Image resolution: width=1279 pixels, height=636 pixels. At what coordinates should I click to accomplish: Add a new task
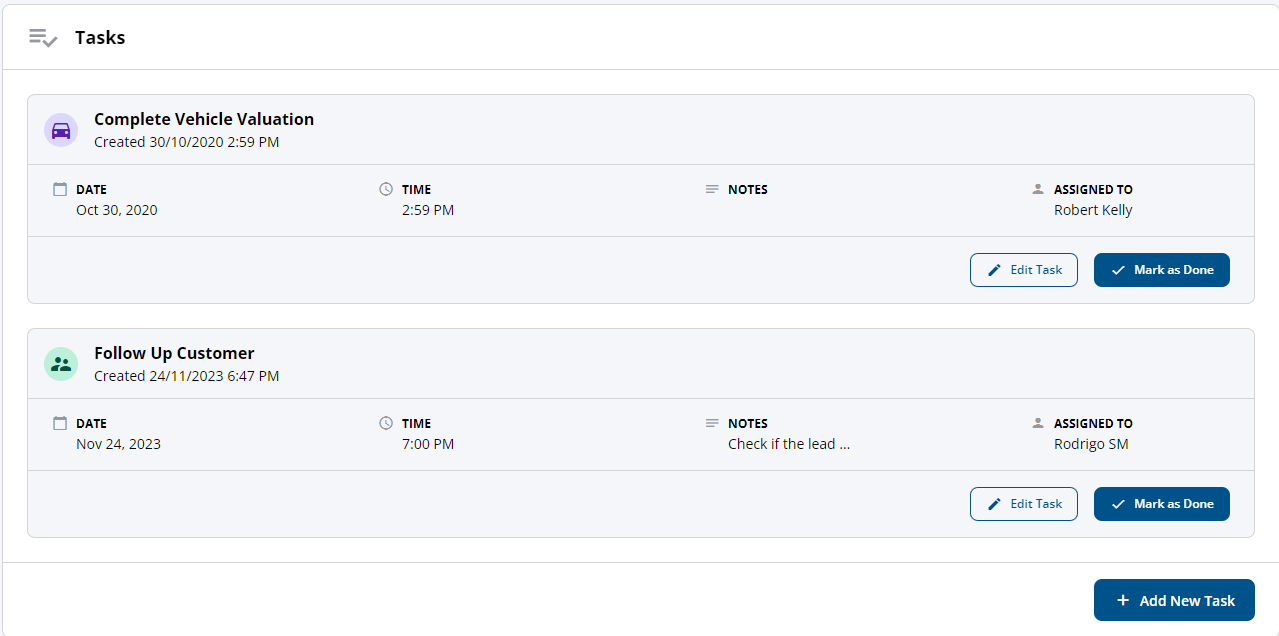click(1174, 600)
